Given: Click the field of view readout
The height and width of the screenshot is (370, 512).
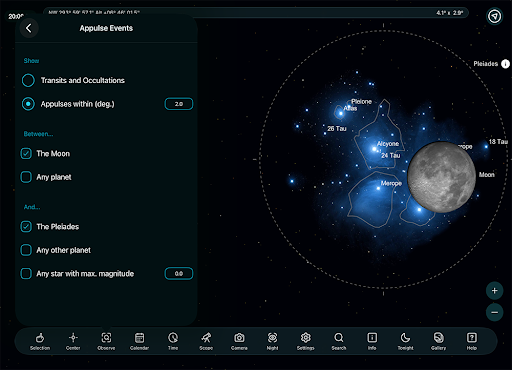Looking at the screenshot, I should 450,13.
